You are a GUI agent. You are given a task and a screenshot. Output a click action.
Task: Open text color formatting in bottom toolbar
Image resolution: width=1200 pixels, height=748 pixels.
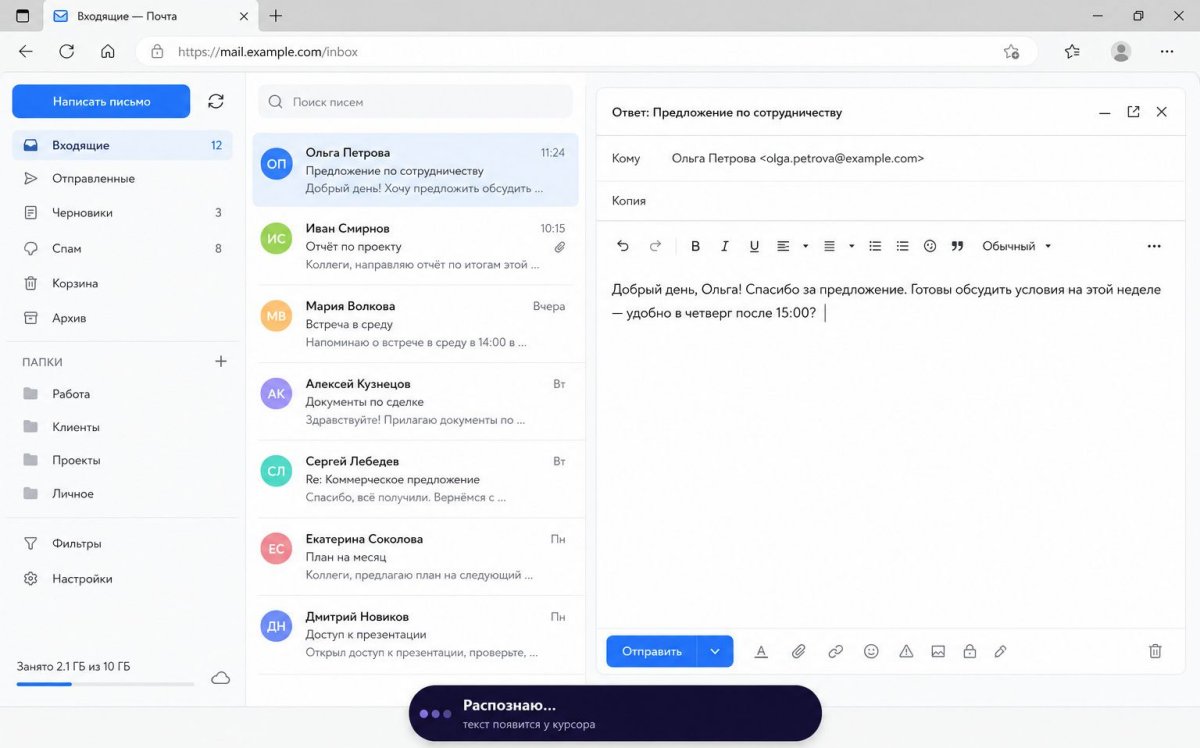pyautogui.click(x=761, y=651)
